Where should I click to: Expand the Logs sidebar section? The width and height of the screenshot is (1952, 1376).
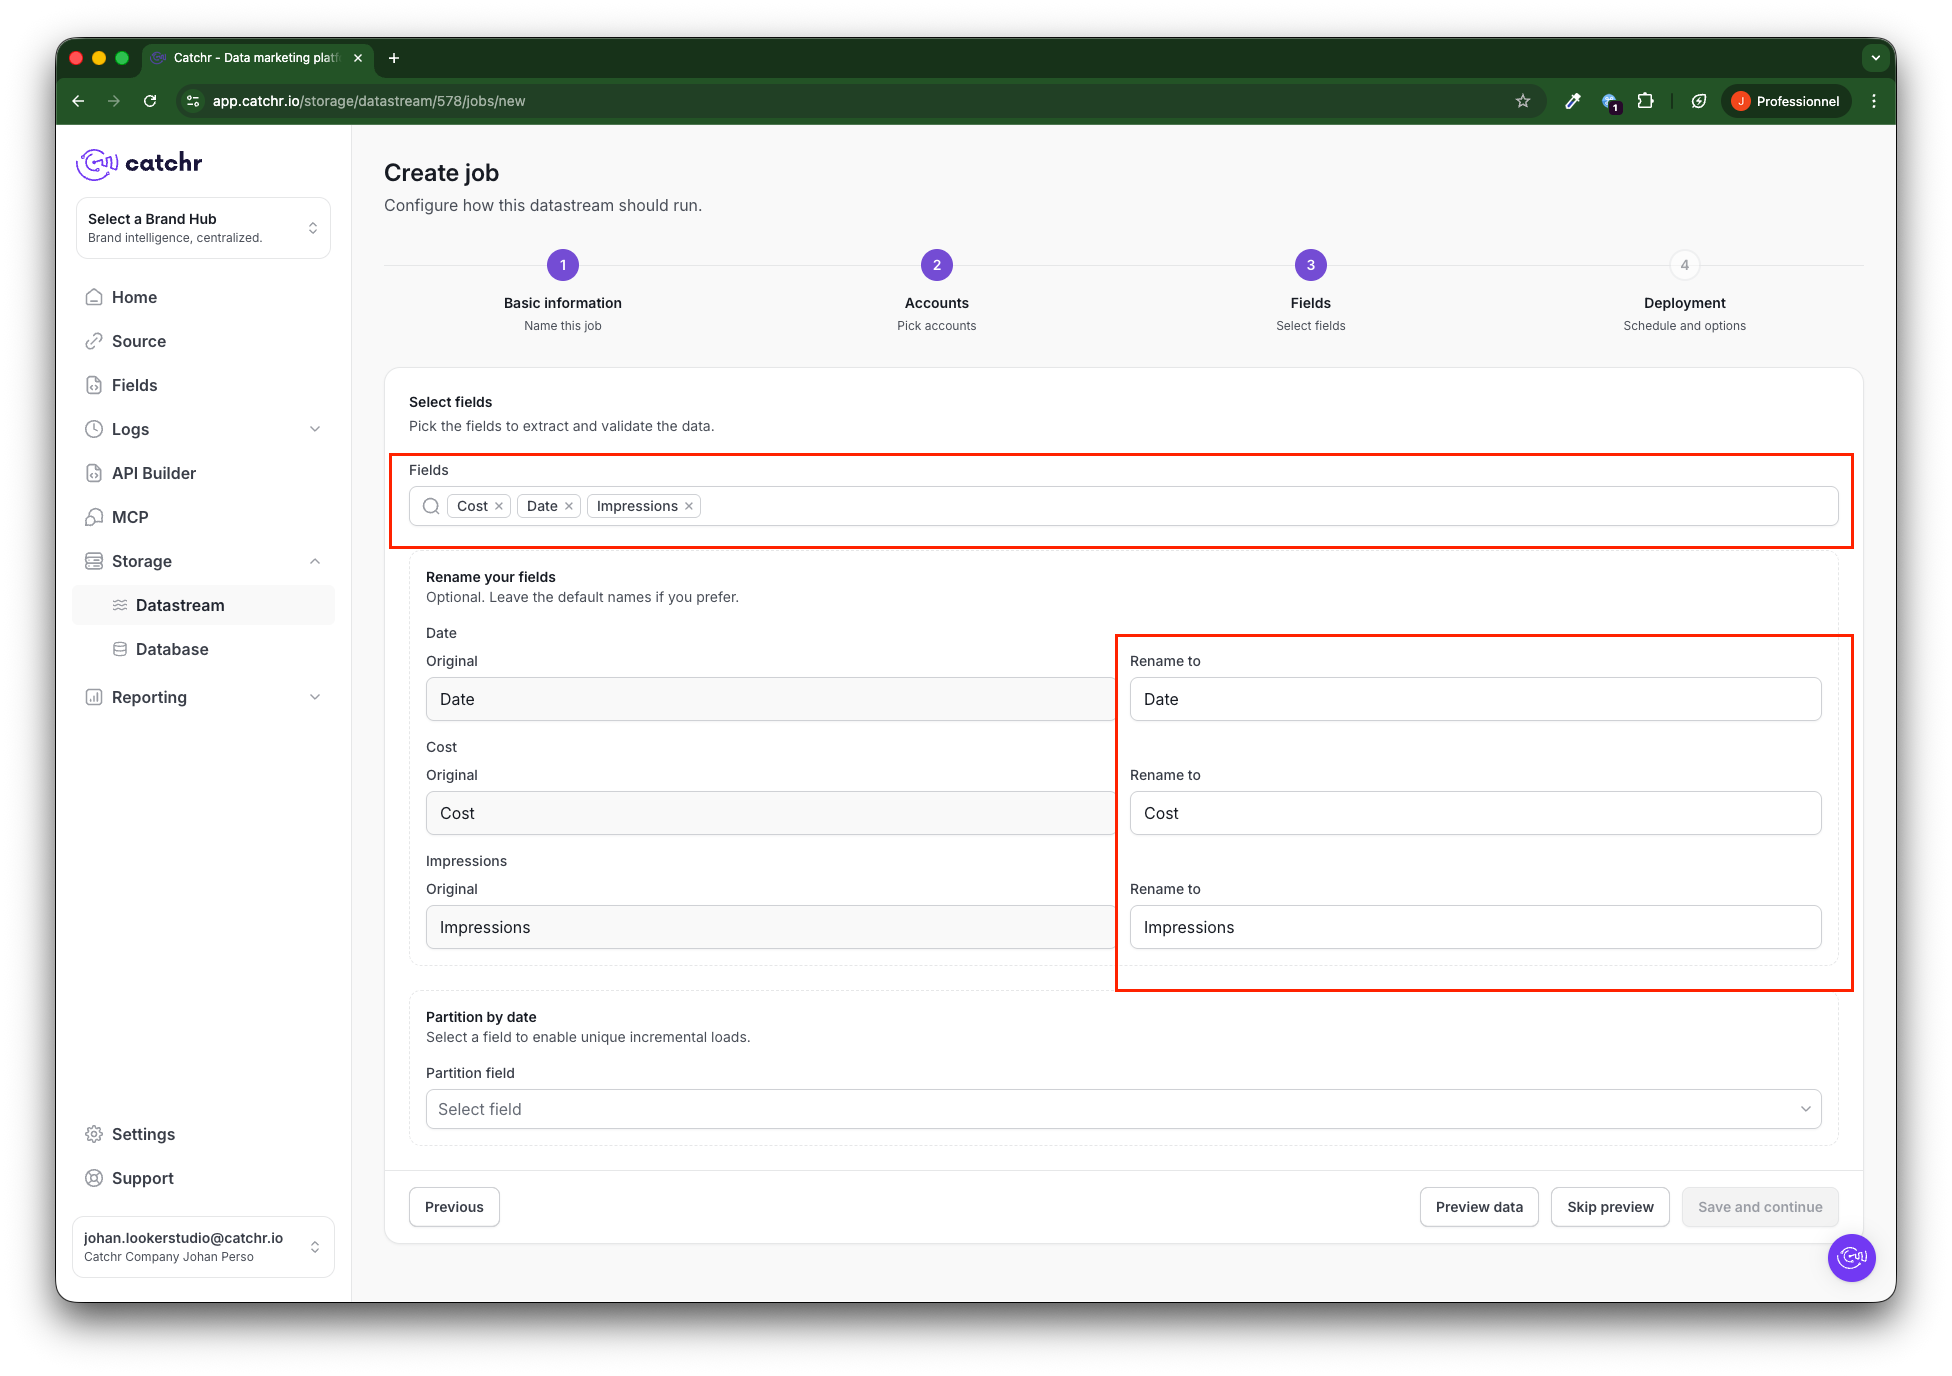(x=314, y=429)
